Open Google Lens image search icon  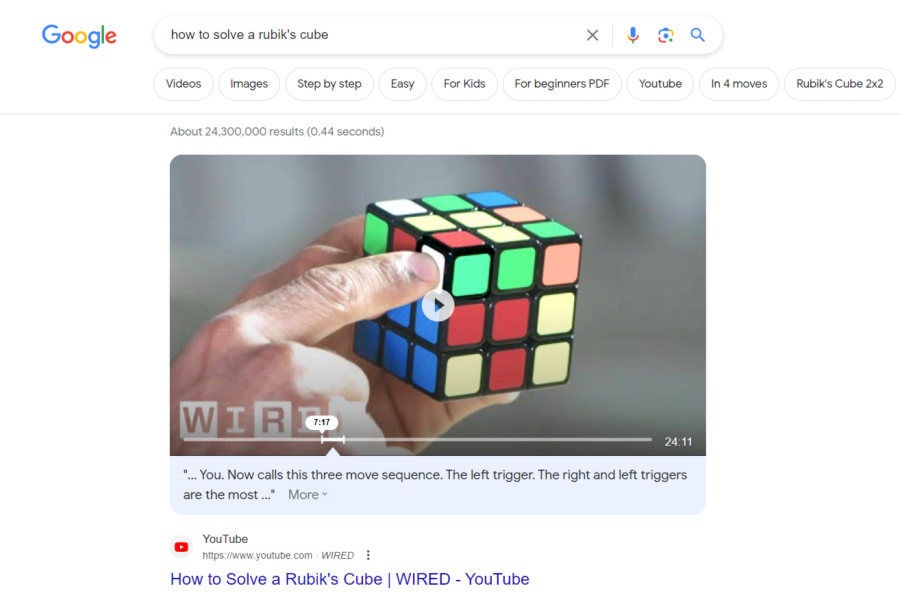coord(665,35)
